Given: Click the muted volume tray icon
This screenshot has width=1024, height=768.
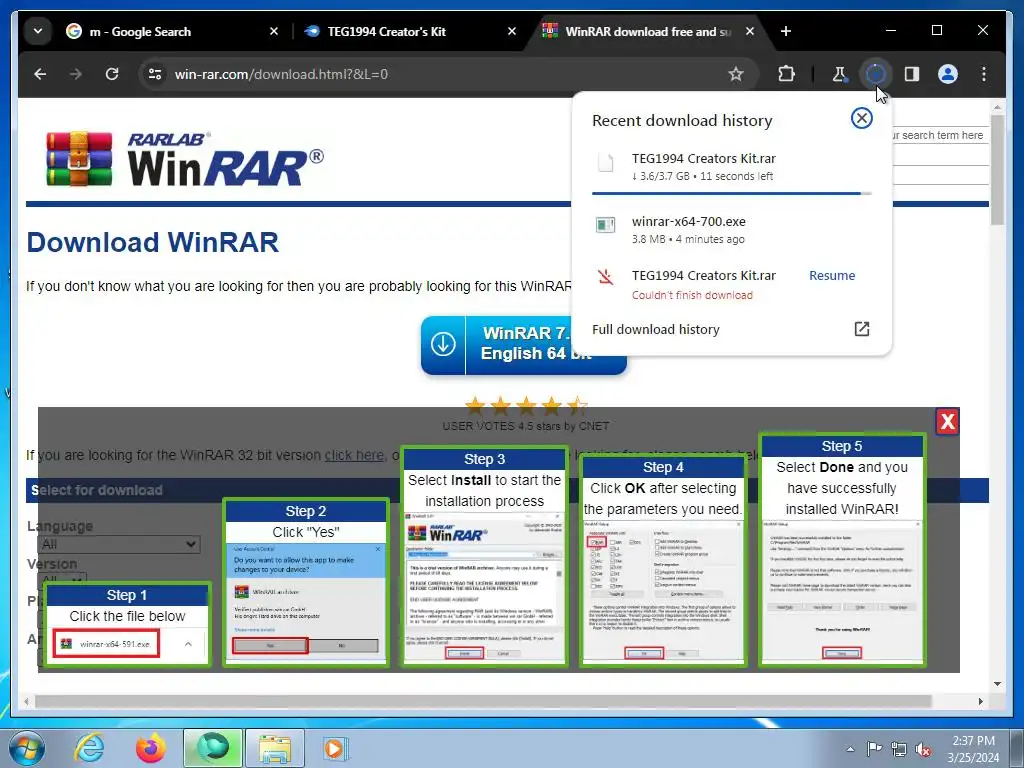Looking at the screenshot, I should pos(923,749).
